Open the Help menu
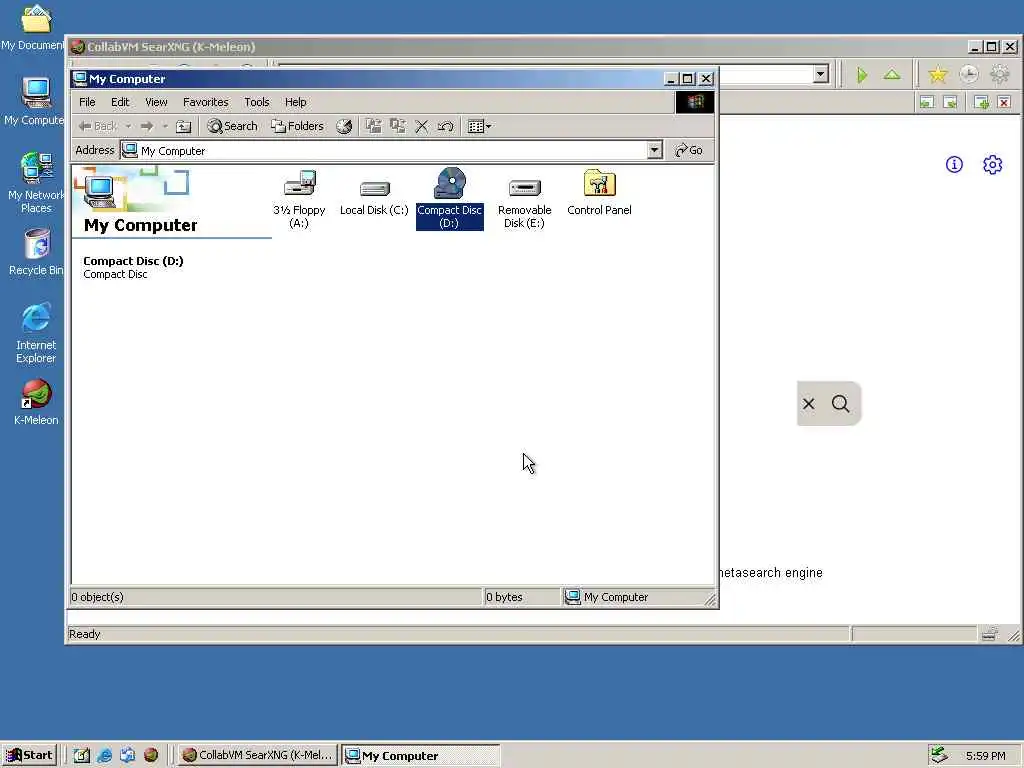The image size is (1024, 768). pos(295,102)
